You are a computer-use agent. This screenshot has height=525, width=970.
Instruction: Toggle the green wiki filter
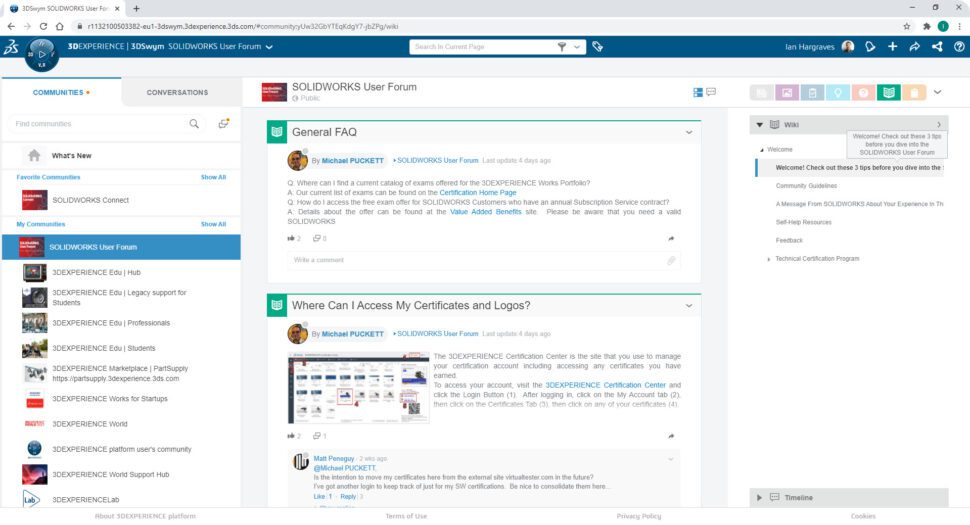point(888,93)
